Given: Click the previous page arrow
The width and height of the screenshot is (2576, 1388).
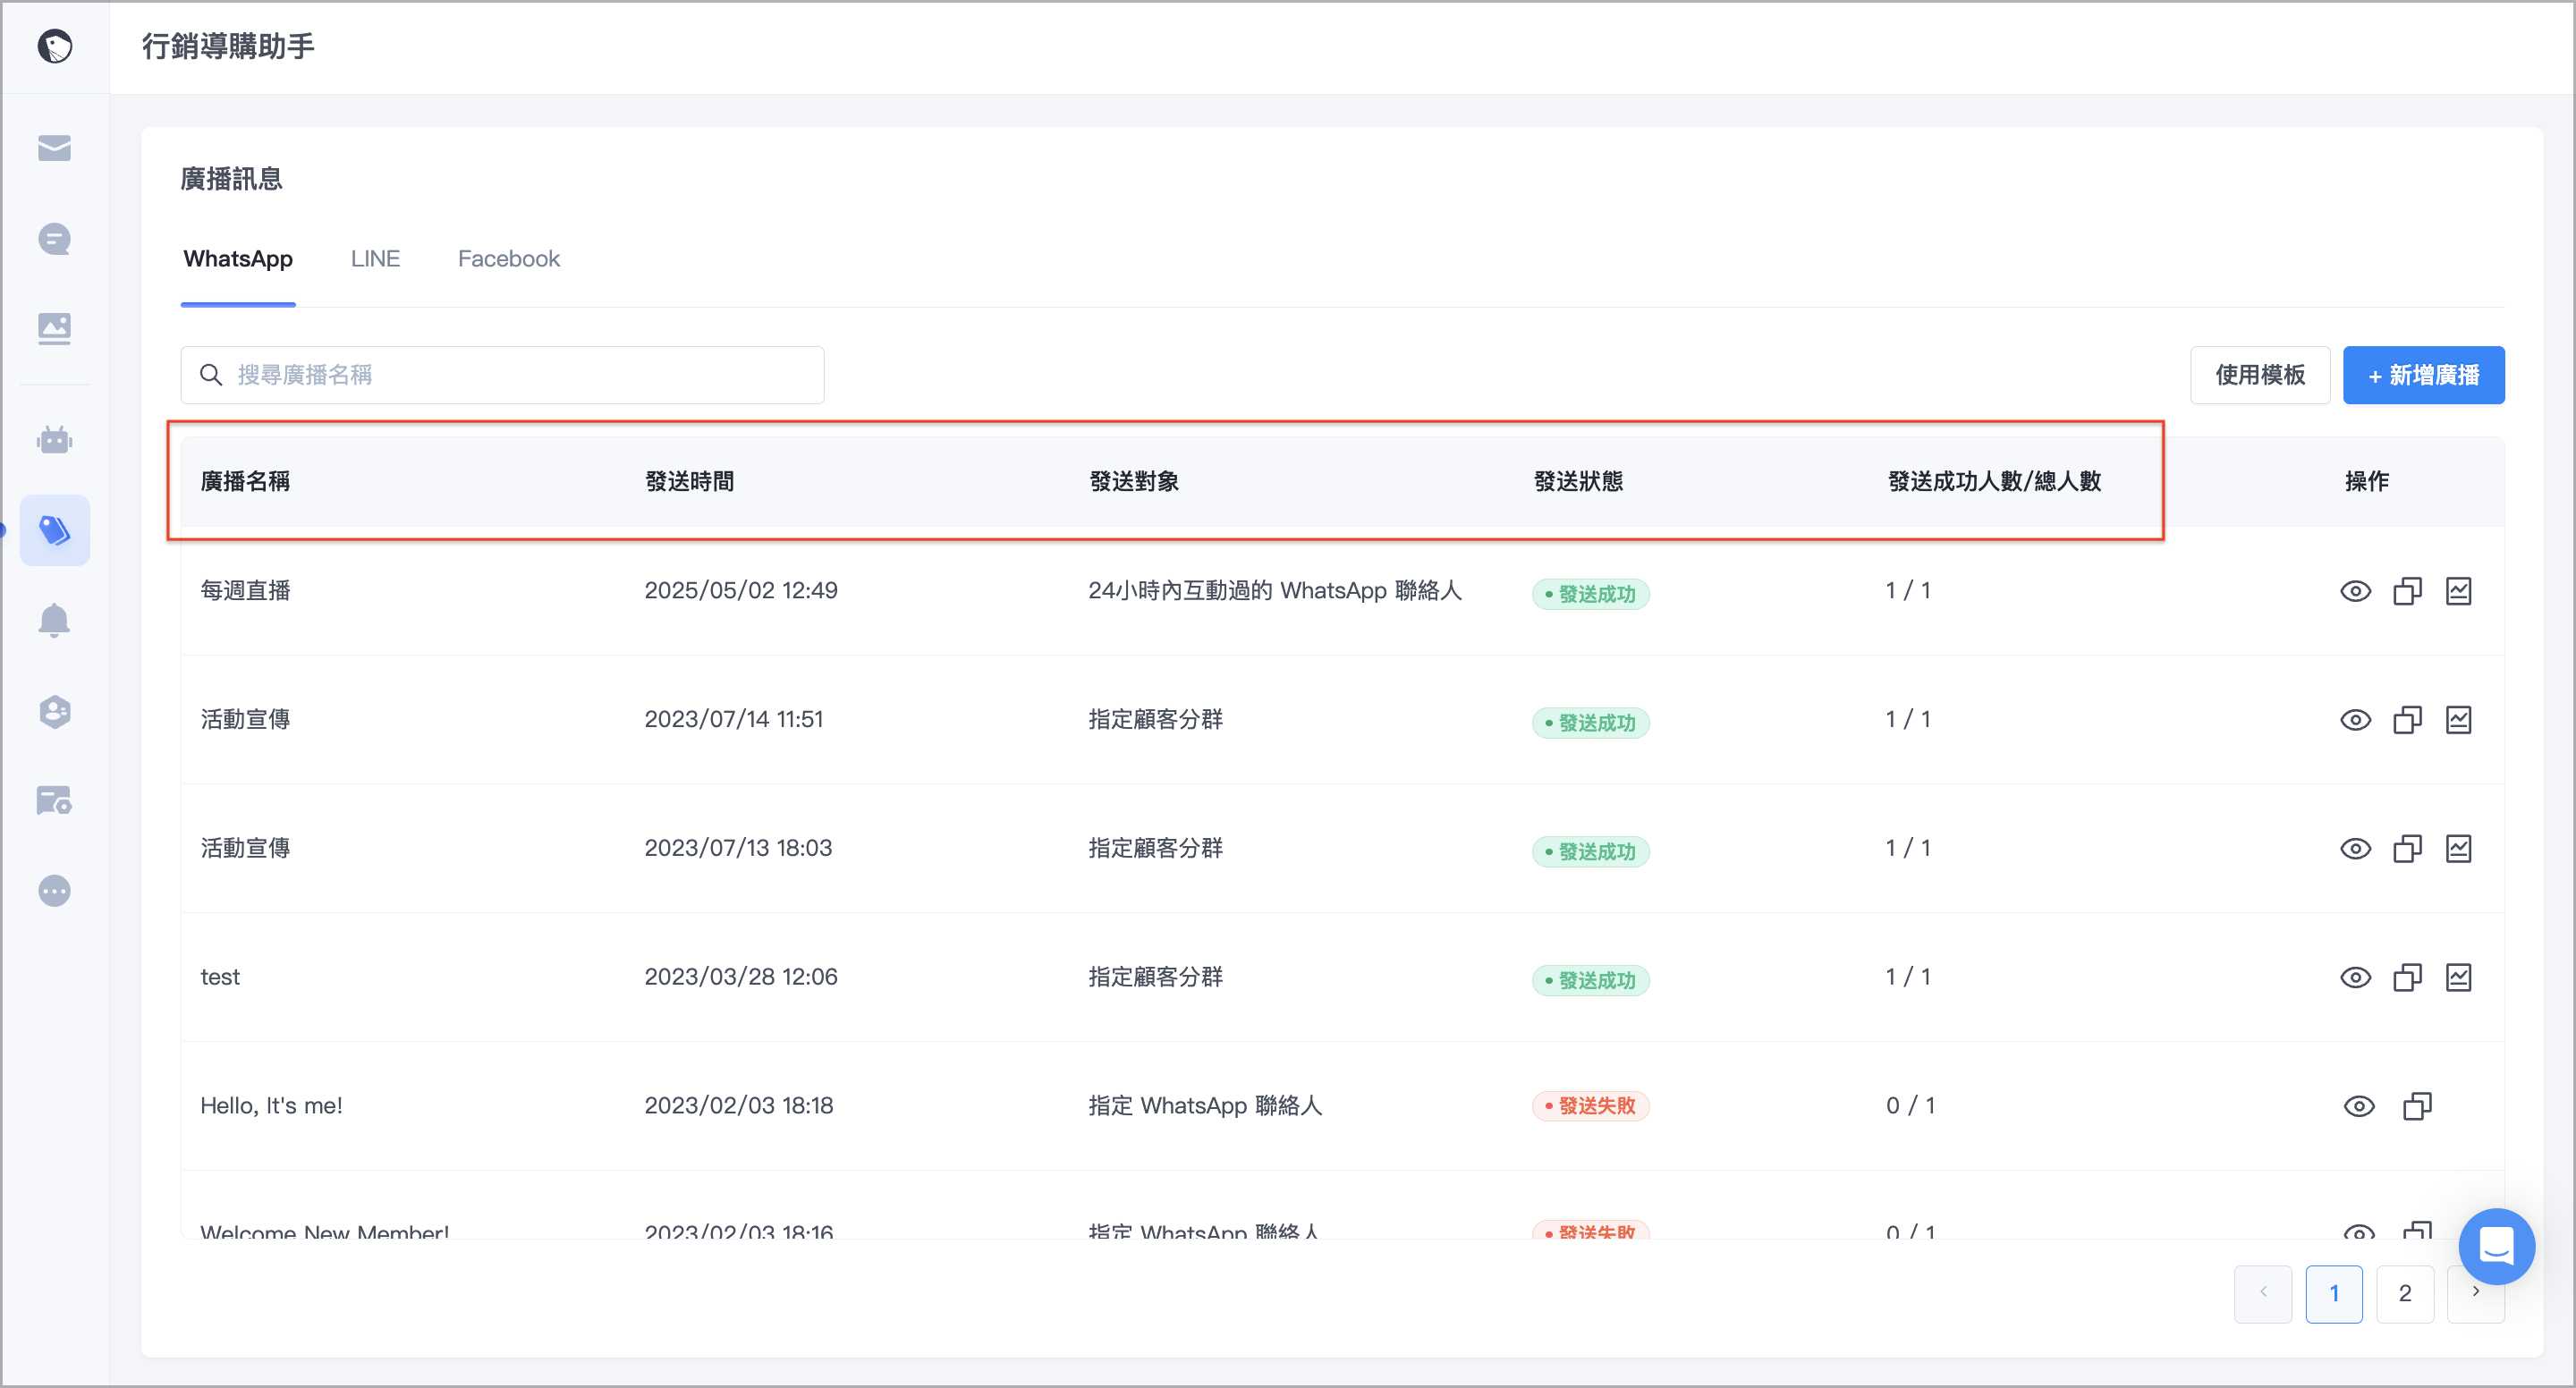Looking at the screenshot, I should click(2263, 1294).
